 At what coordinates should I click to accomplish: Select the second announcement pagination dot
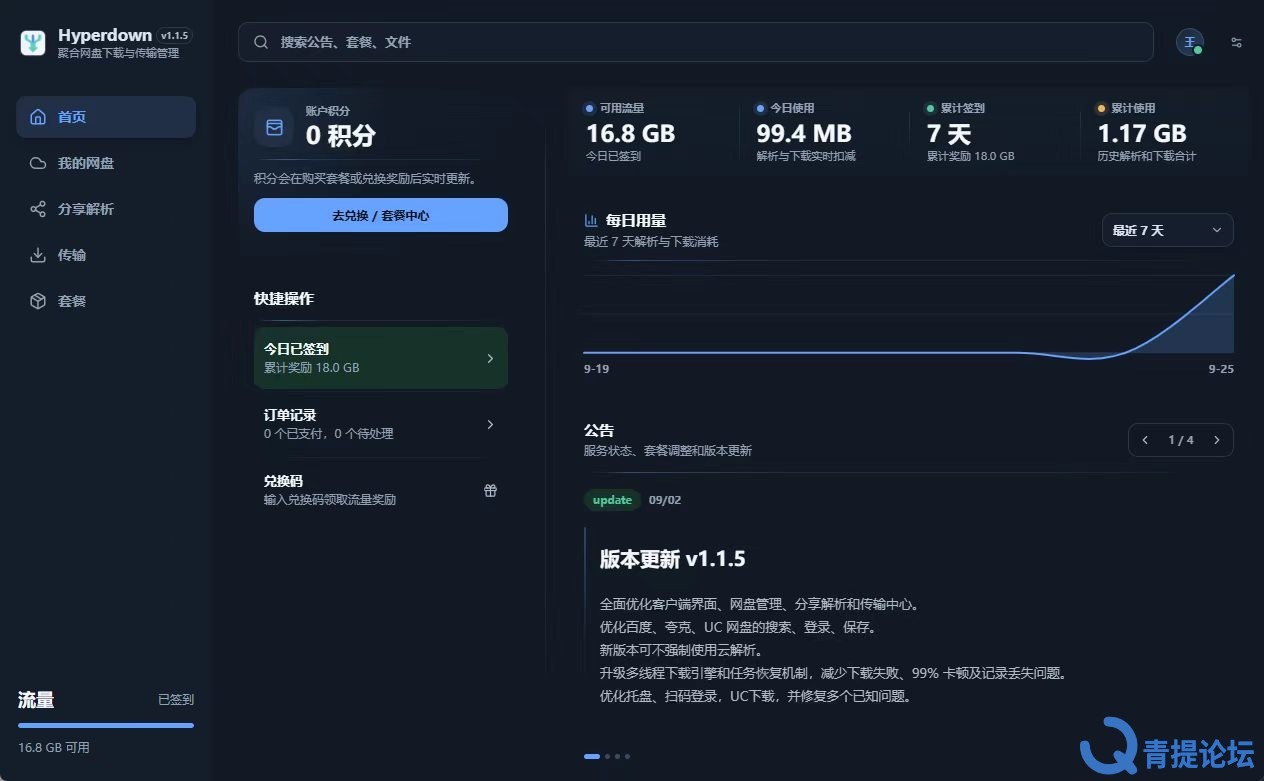(x=607, y=756)
